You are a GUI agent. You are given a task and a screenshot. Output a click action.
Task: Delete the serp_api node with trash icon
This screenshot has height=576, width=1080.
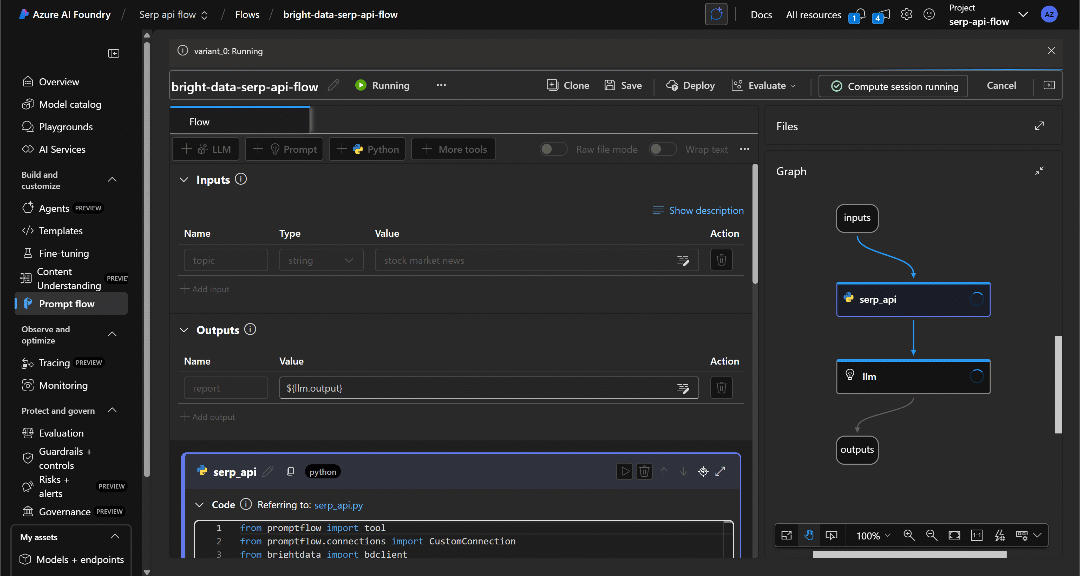point(645,471)
